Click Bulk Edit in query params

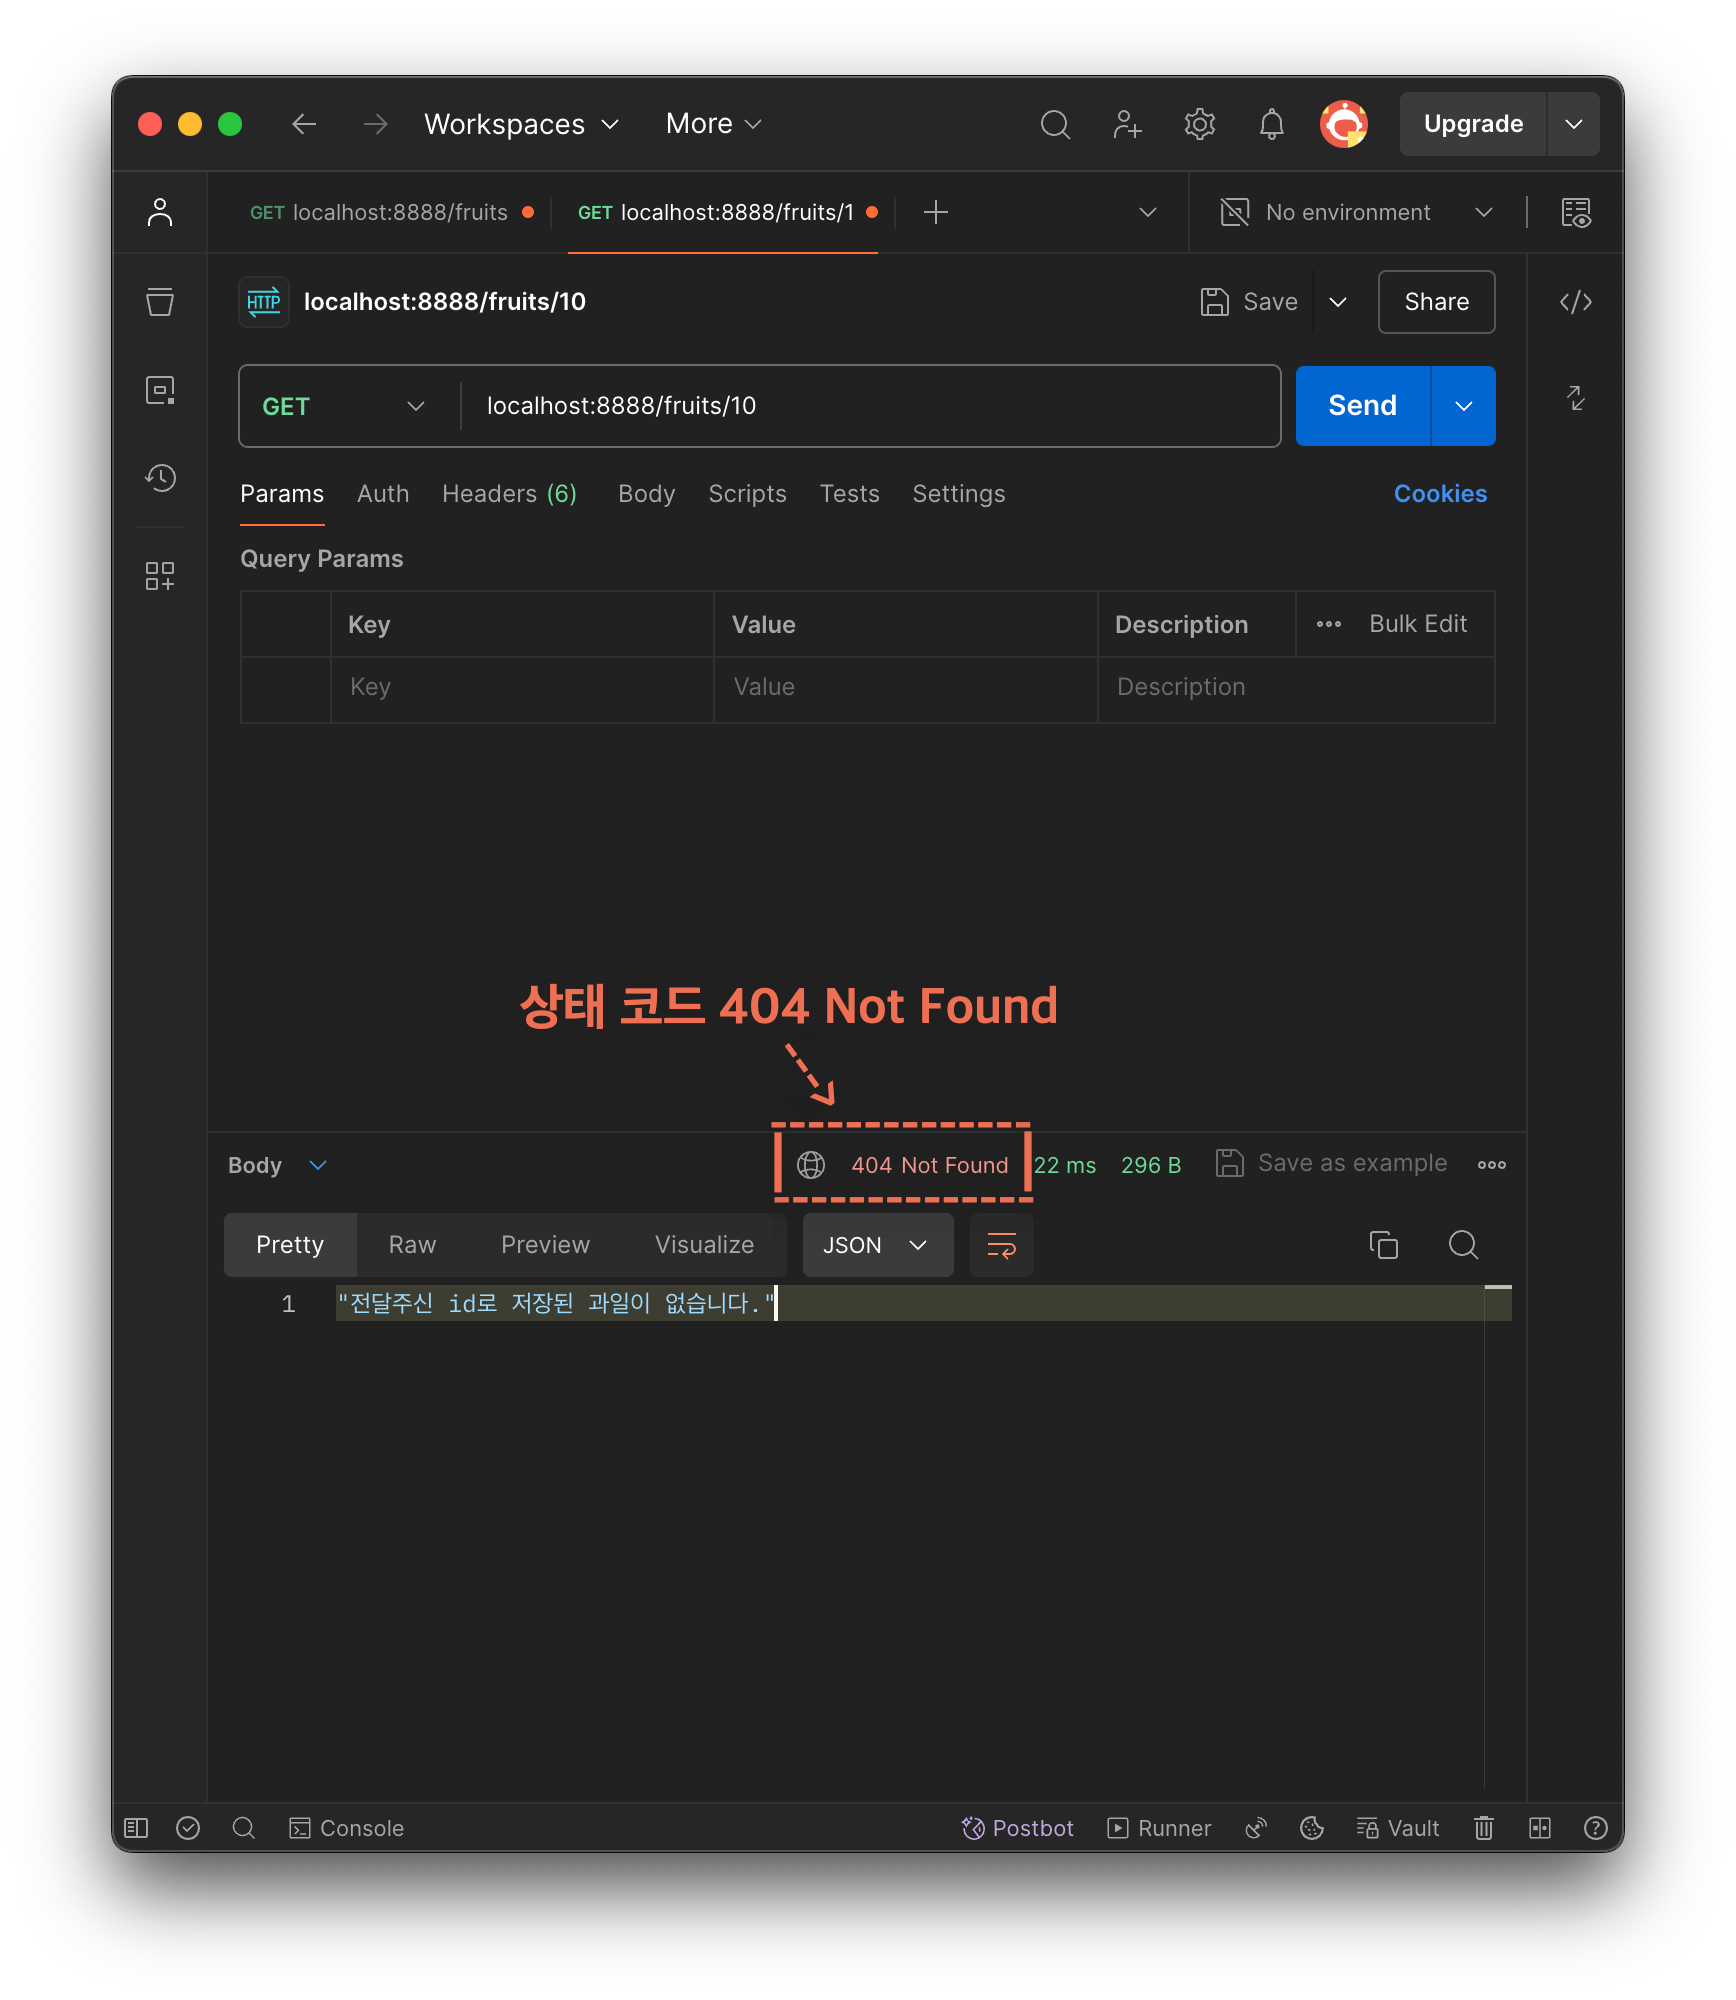(1417, 624)
